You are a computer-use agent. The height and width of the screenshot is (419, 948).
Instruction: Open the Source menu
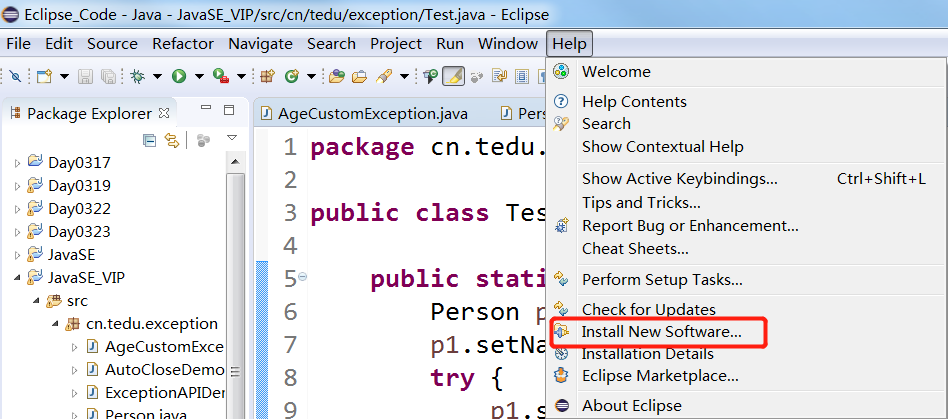click(x=112, y=44)
